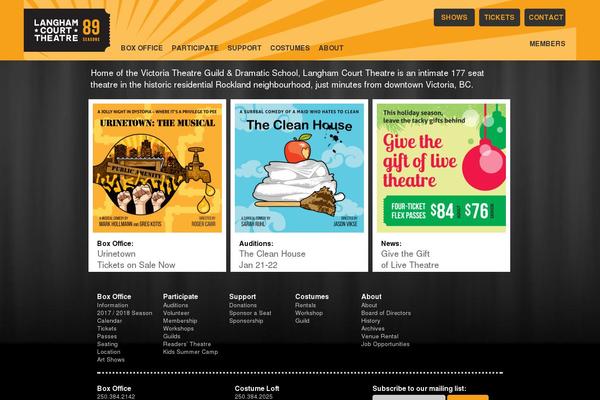This screenshot has height=400, width=600.
Task: Open the footer Auditions link
Action: [175, 305]
